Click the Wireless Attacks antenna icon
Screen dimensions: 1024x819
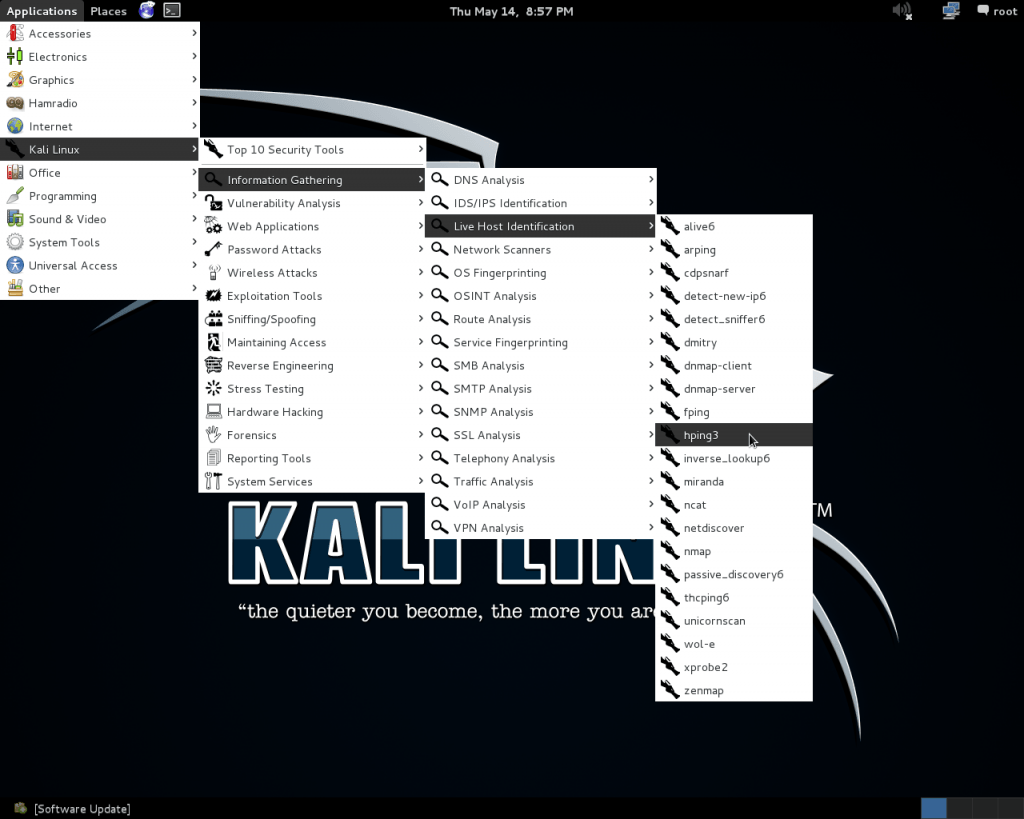point(214,272)
